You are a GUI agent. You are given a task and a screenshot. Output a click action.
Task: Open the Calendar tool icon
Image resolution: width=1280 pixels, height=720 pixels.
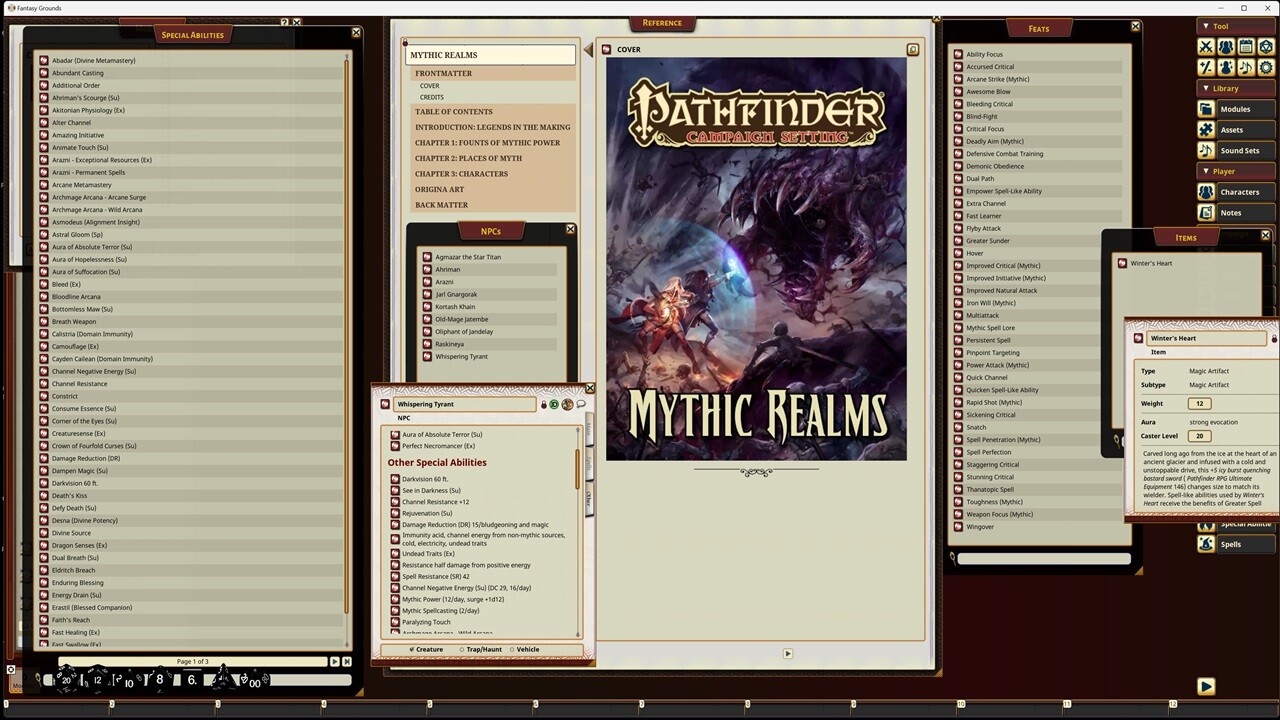click(x=1246, y=47)
